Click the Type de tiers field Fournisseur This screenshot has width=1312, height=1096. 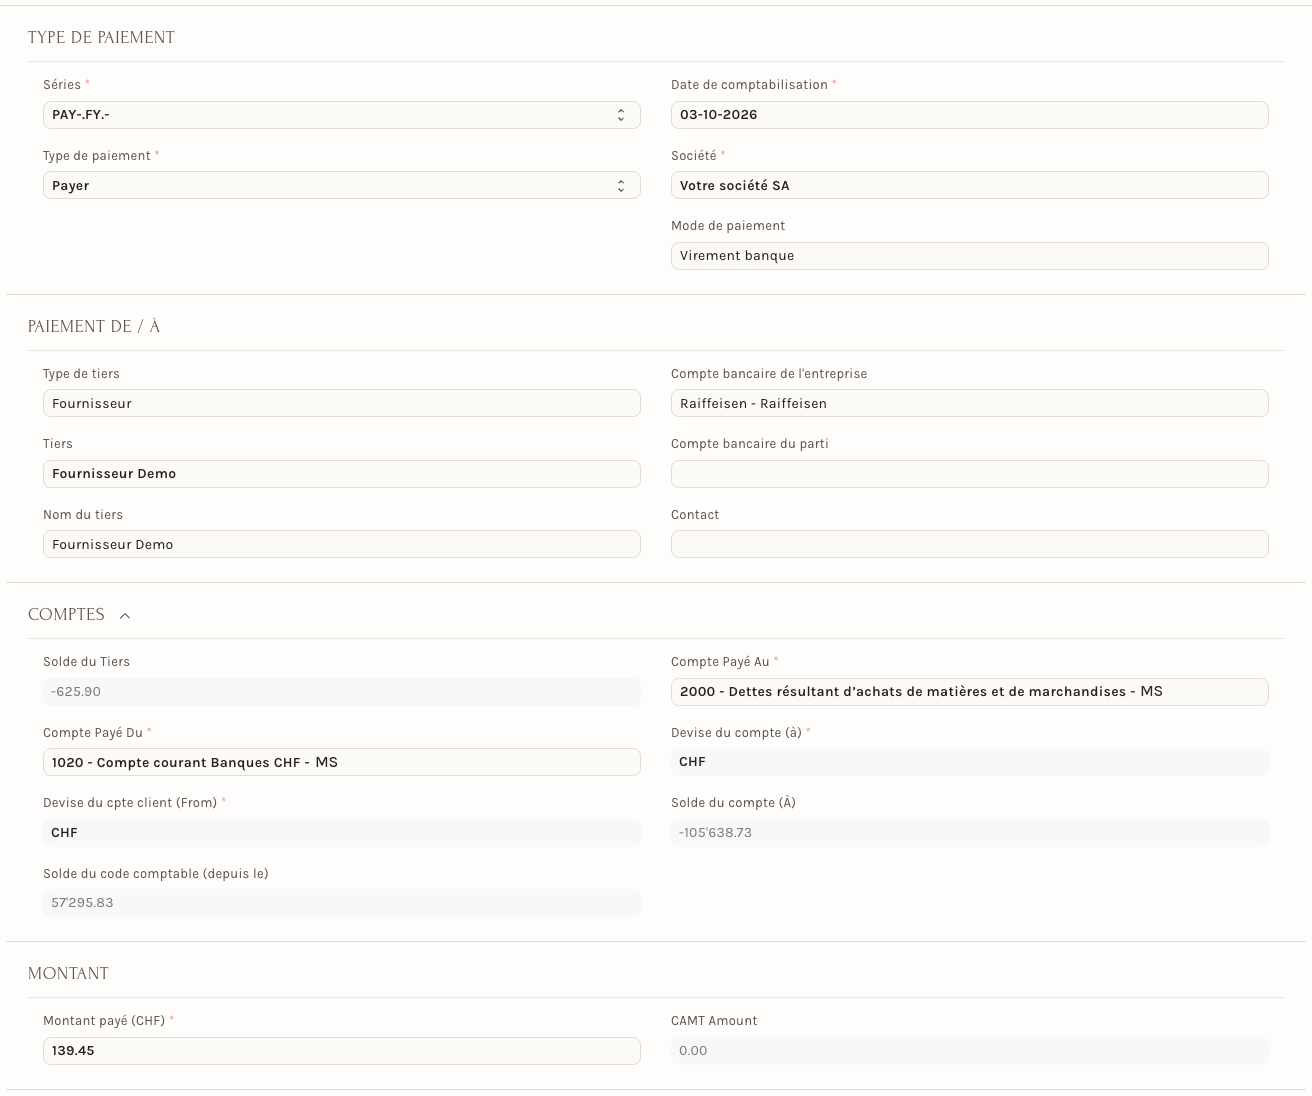click(x=341, y=403)
